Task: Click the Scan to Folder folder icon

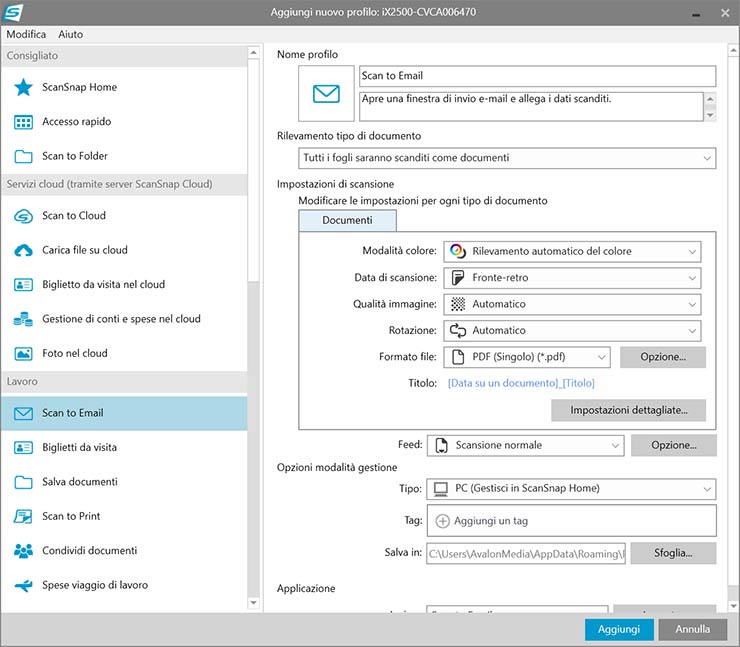Action: [23, 156]
